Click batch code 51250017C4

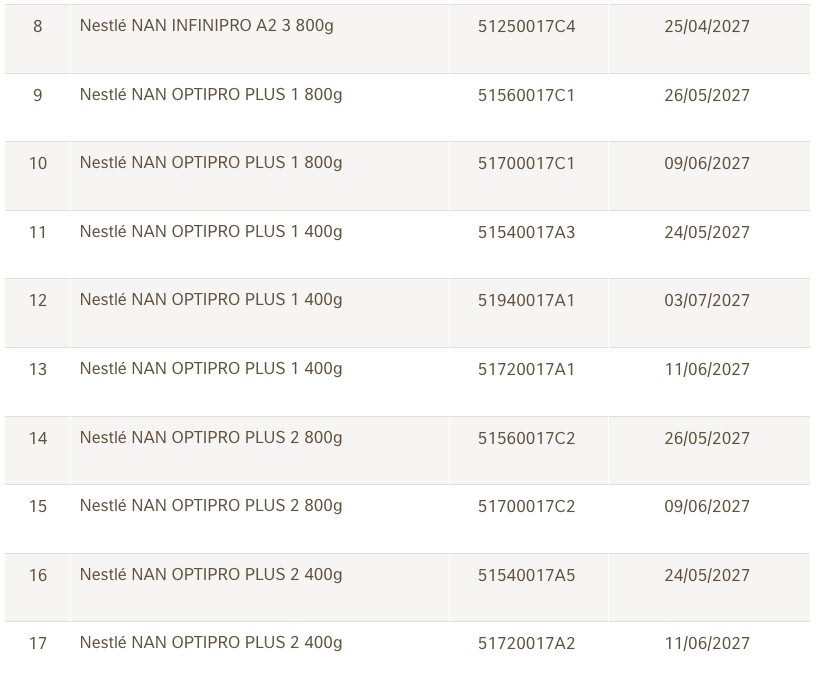tap(526, 26)
